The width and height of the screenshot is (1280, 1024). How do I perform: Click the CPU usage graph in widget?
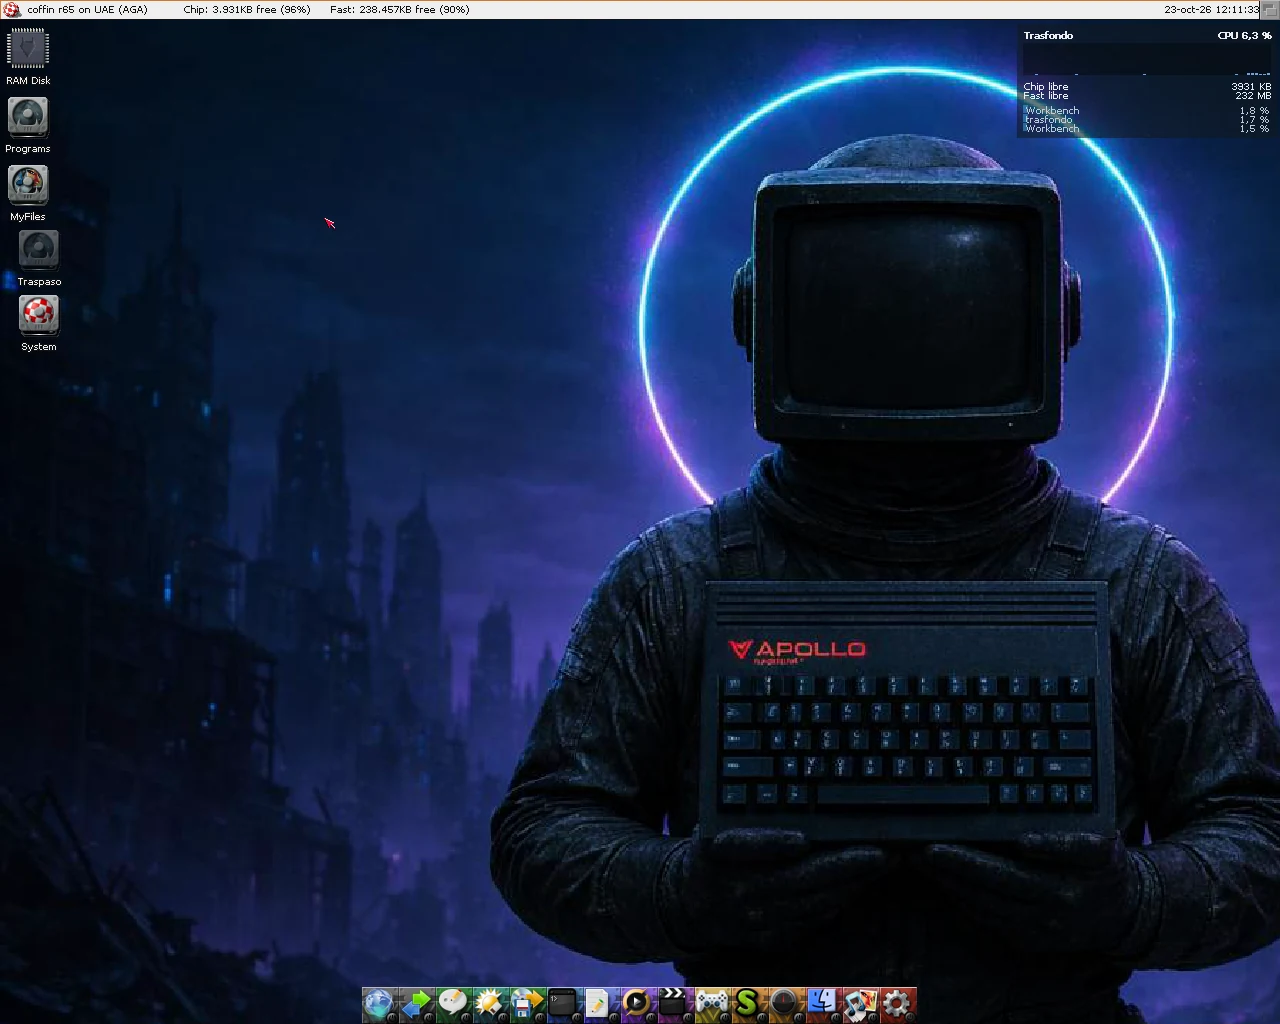(x=1147, y=59)
